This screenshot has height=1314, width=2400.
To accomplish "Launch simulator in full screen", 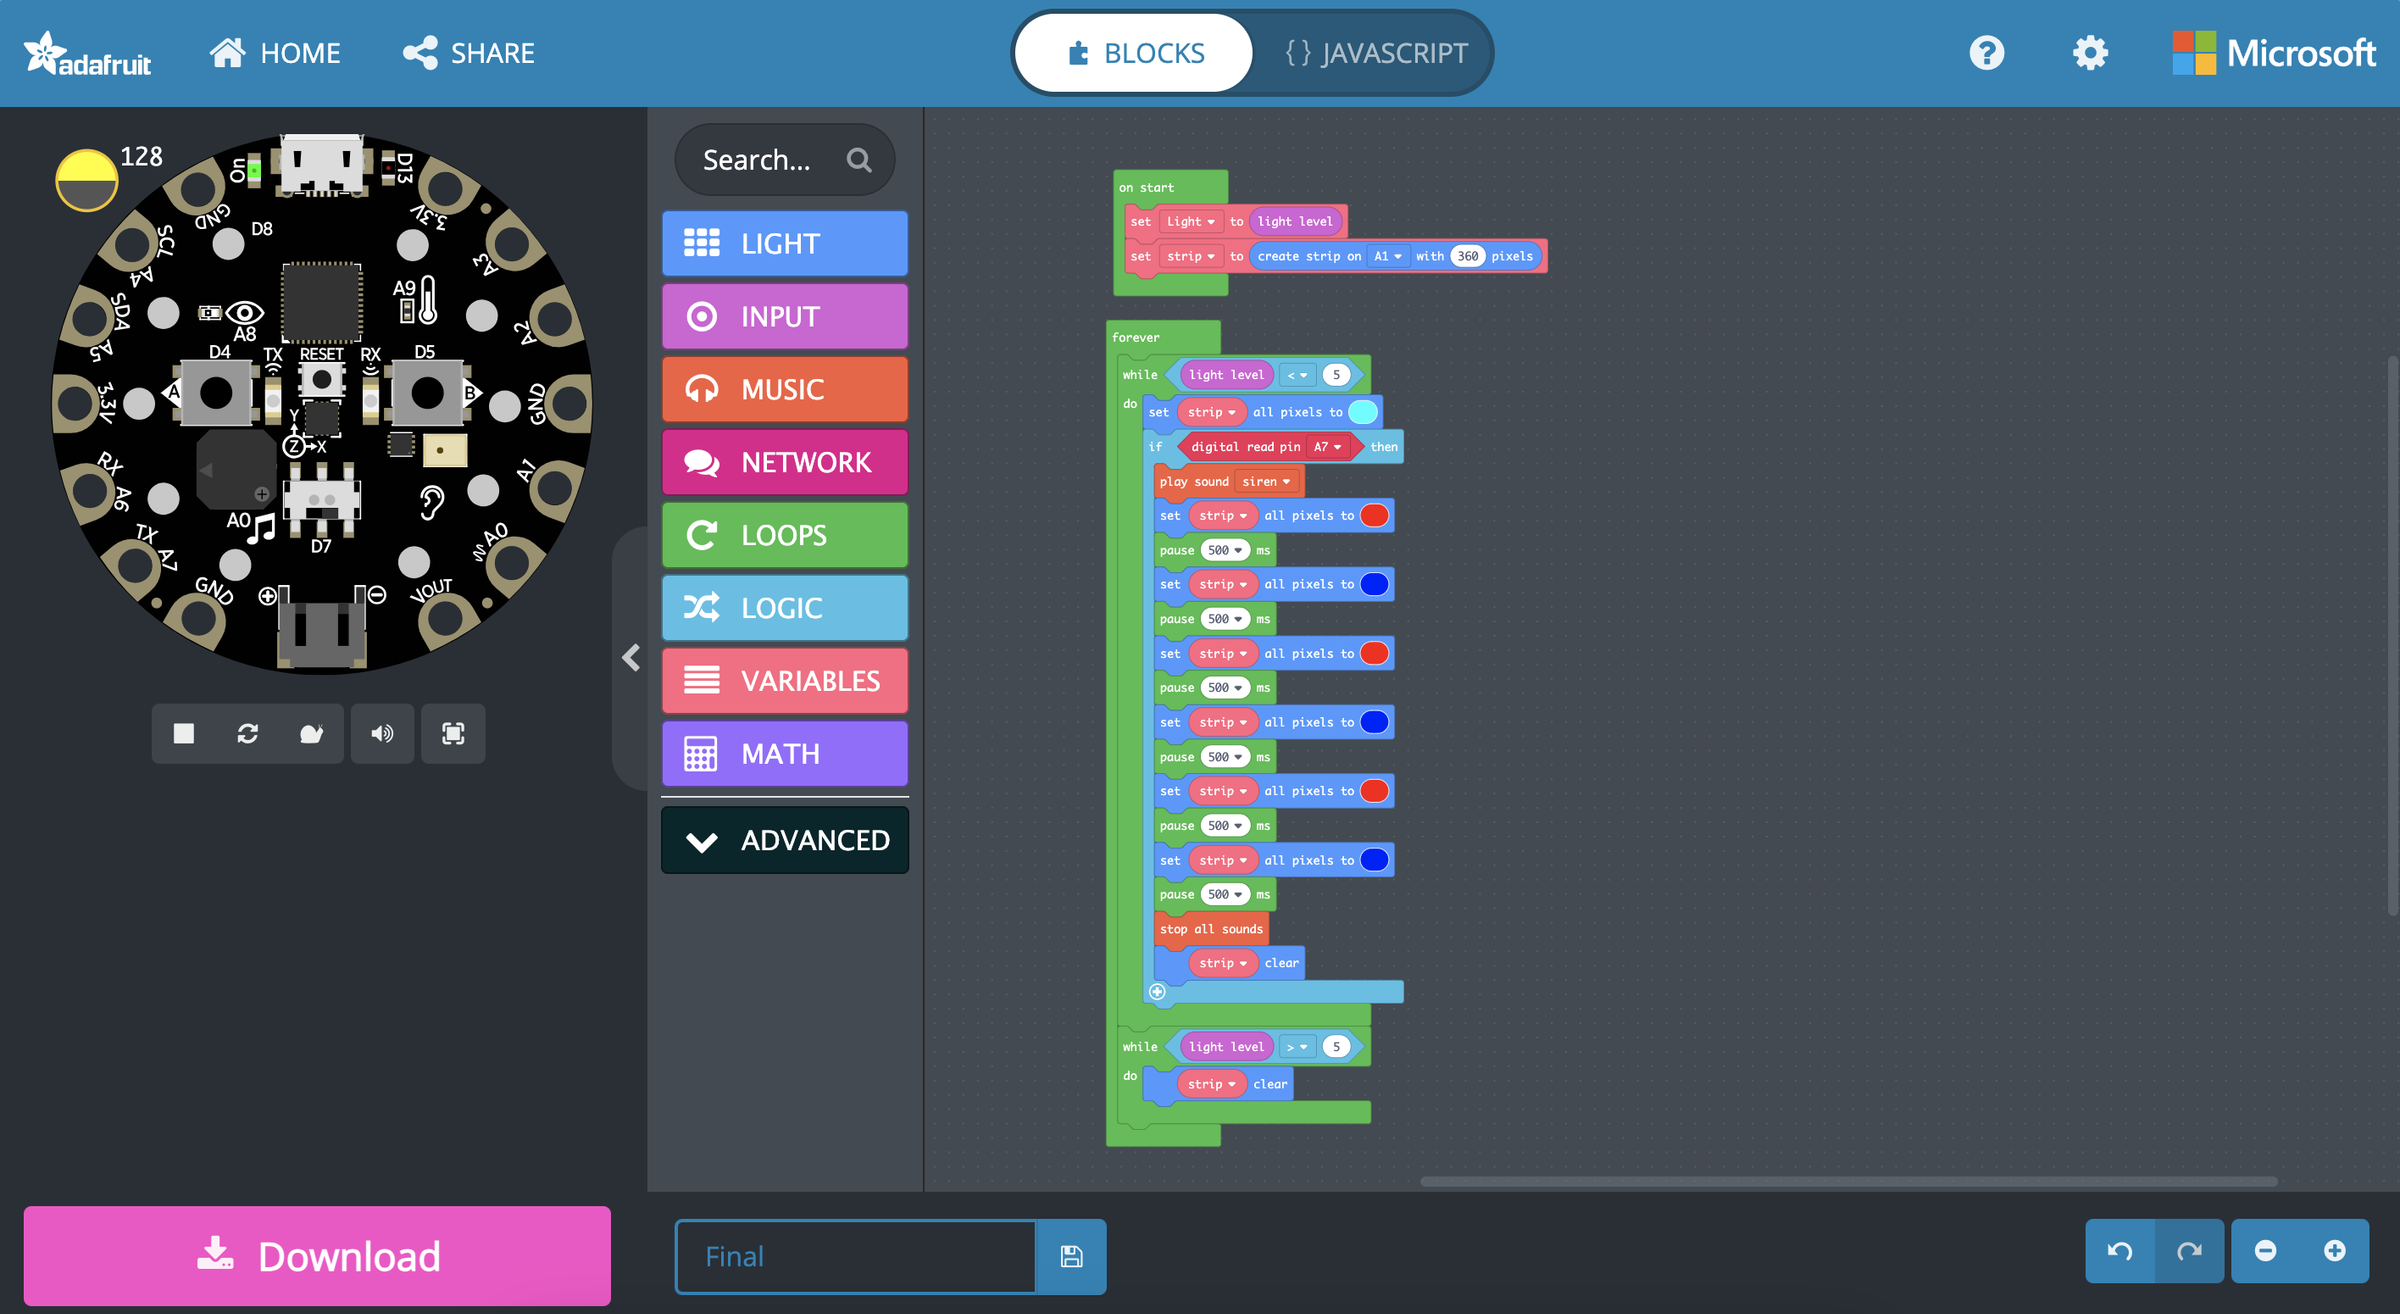I will (x=453, y=734).
